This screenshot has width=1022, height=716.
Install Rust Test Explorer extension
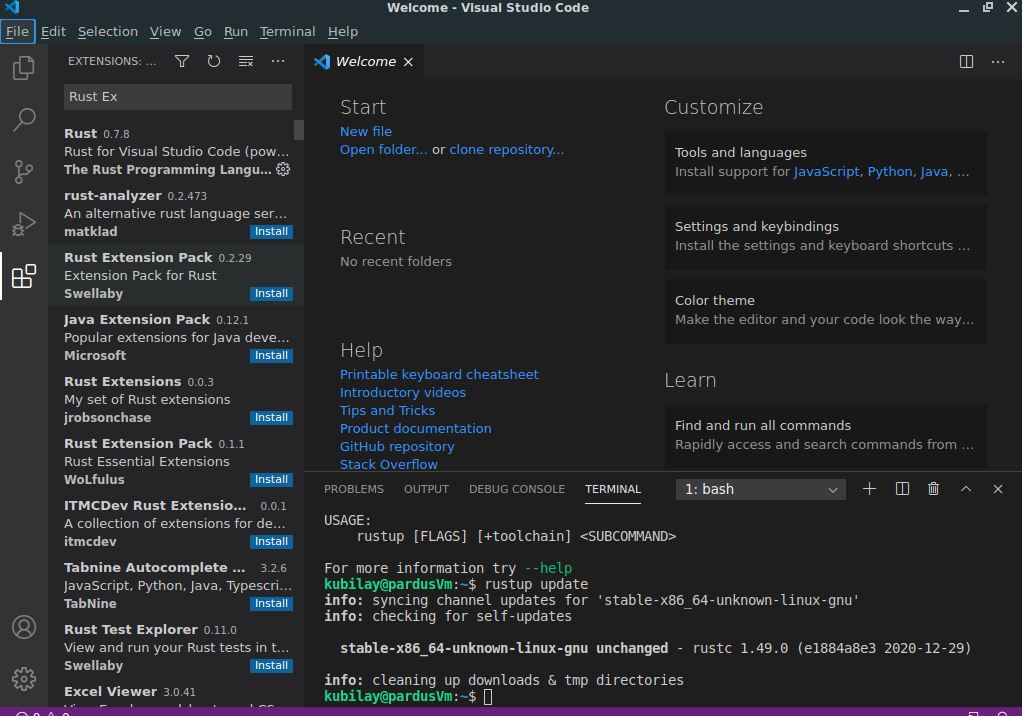click(x=271, y=666)
